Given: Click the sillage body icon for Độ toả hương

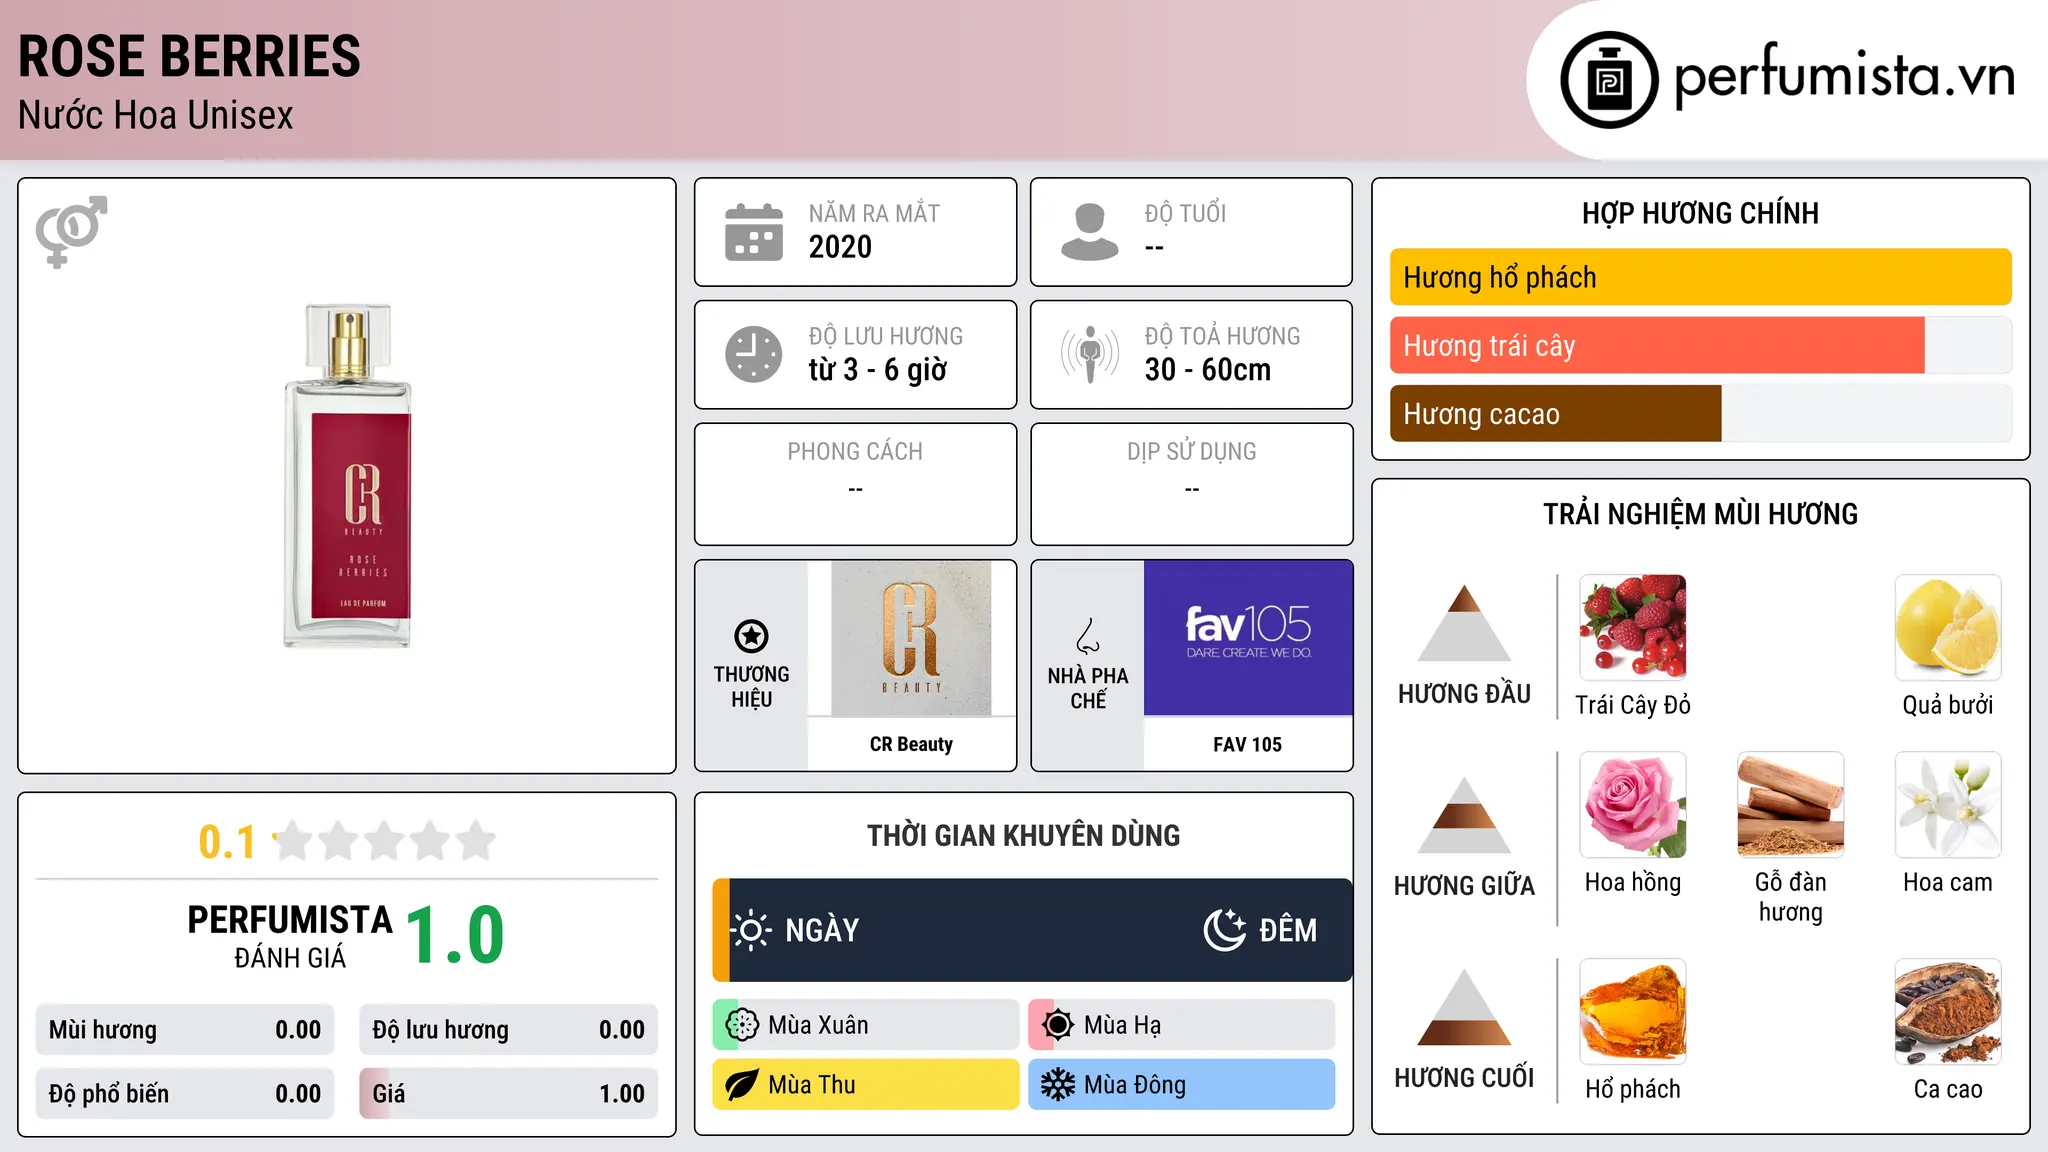Looking at the screenshot, I should [x=1090, y=354].
